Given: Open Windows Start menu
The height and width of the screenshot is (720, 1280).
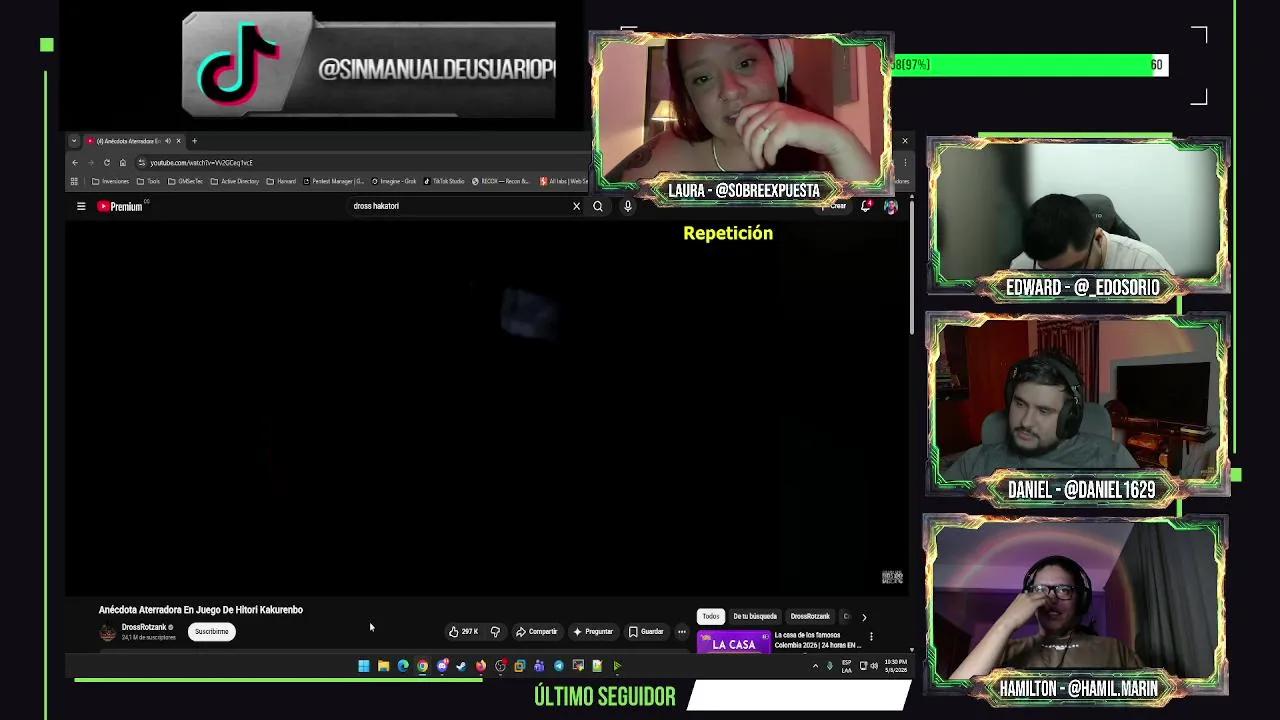Looking at the screenshot, I should pyautogui.click(x=364, y=666).
